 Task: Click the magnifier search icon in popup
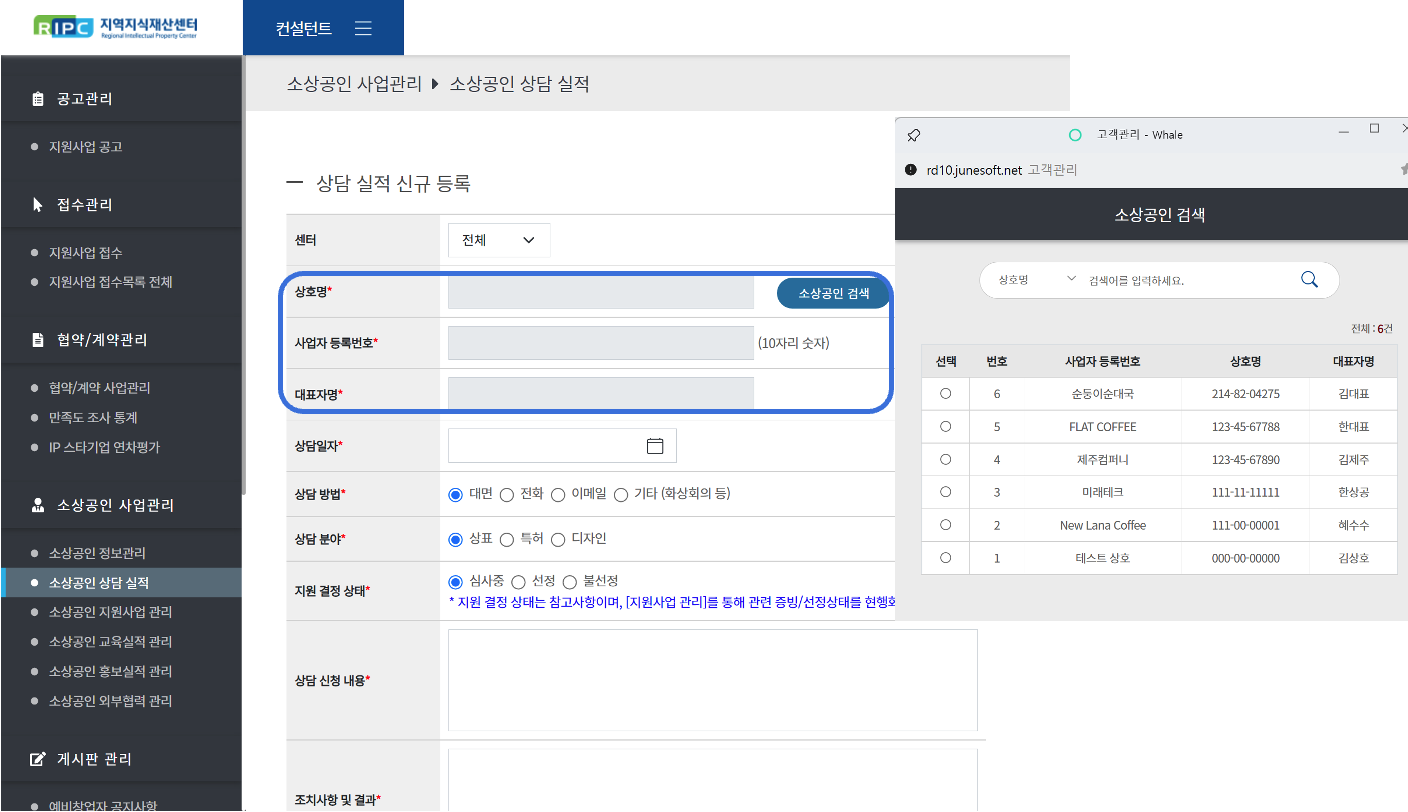(1309, 280)
